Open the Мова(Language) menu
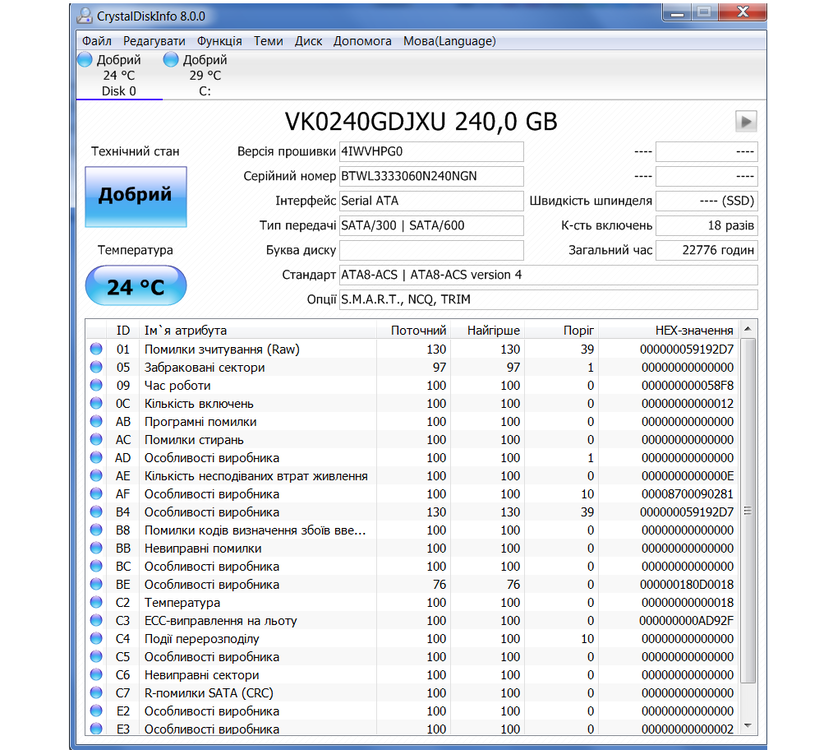Image resolution: width=833 pixels, height=750 pixels. pyautogui.click(x=449, y=41)
